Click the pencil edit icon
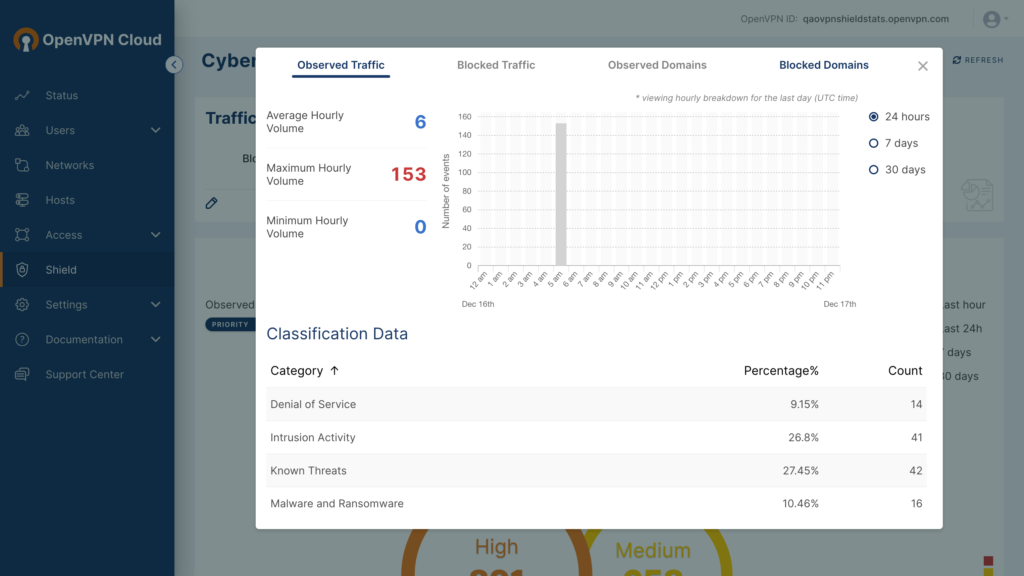The width and height of the screenshot is (1024, 576). (x=212, y=203)
